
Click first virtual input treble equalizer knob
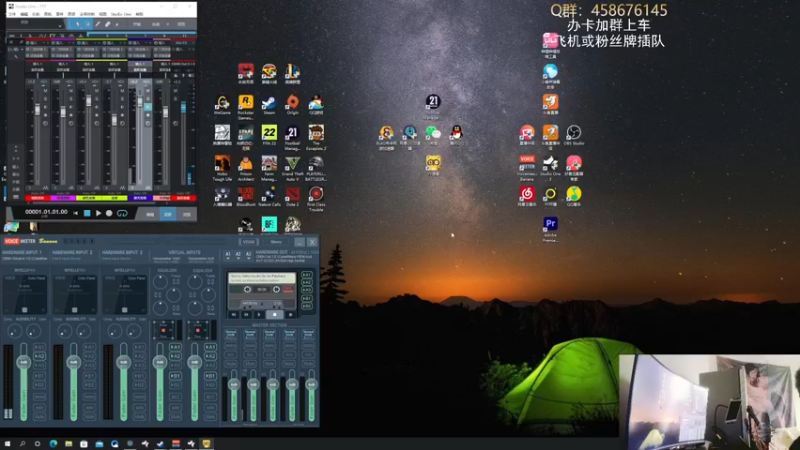pyautogui.click(x=160, y=281)
